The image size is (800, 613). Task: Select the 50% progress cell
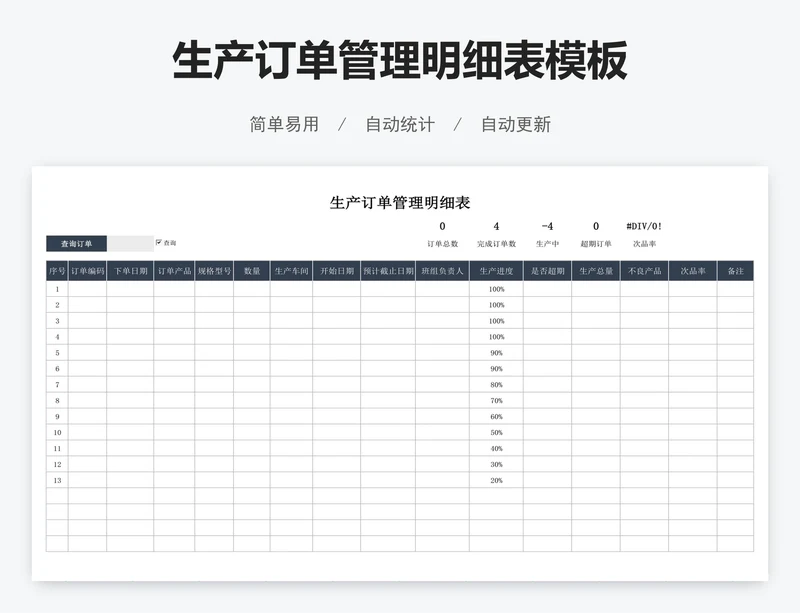pyautogui.click(x=496, y=432)
